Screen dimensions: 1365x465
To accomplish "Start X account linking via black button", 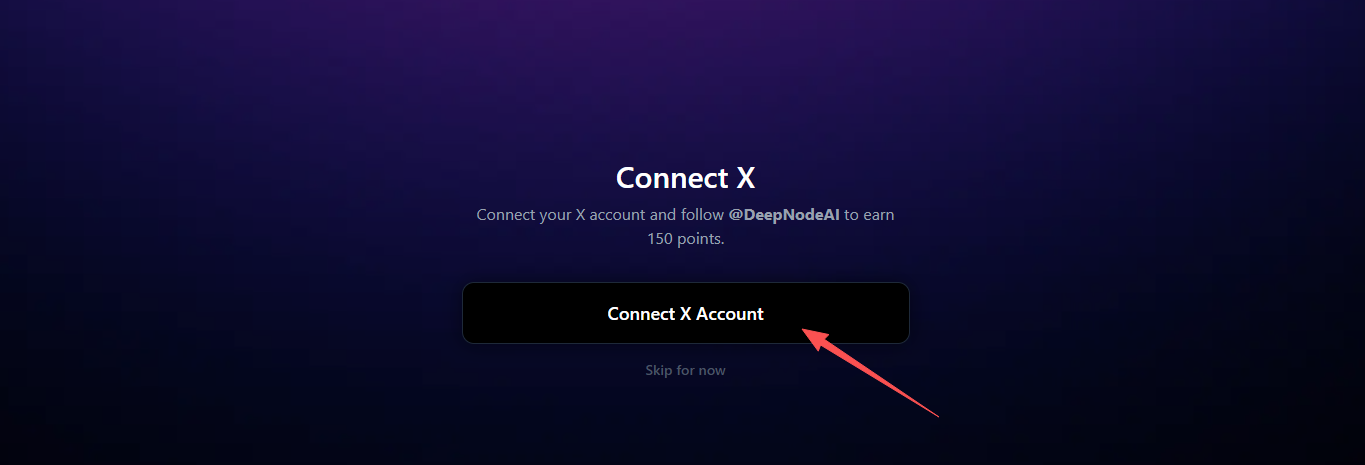I will click(x=685, y=313).
